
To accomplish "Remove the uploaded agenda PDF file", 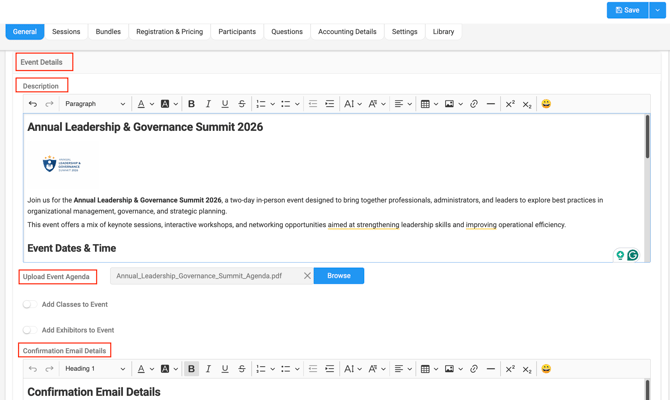I will [x=307, y=276].
